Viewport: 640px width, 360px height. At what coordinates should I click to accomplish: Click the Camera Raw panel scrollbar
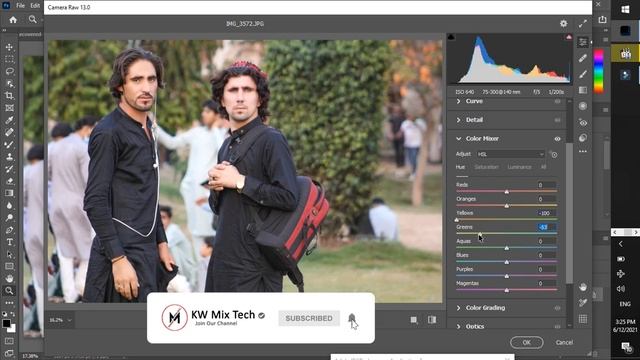569,213
